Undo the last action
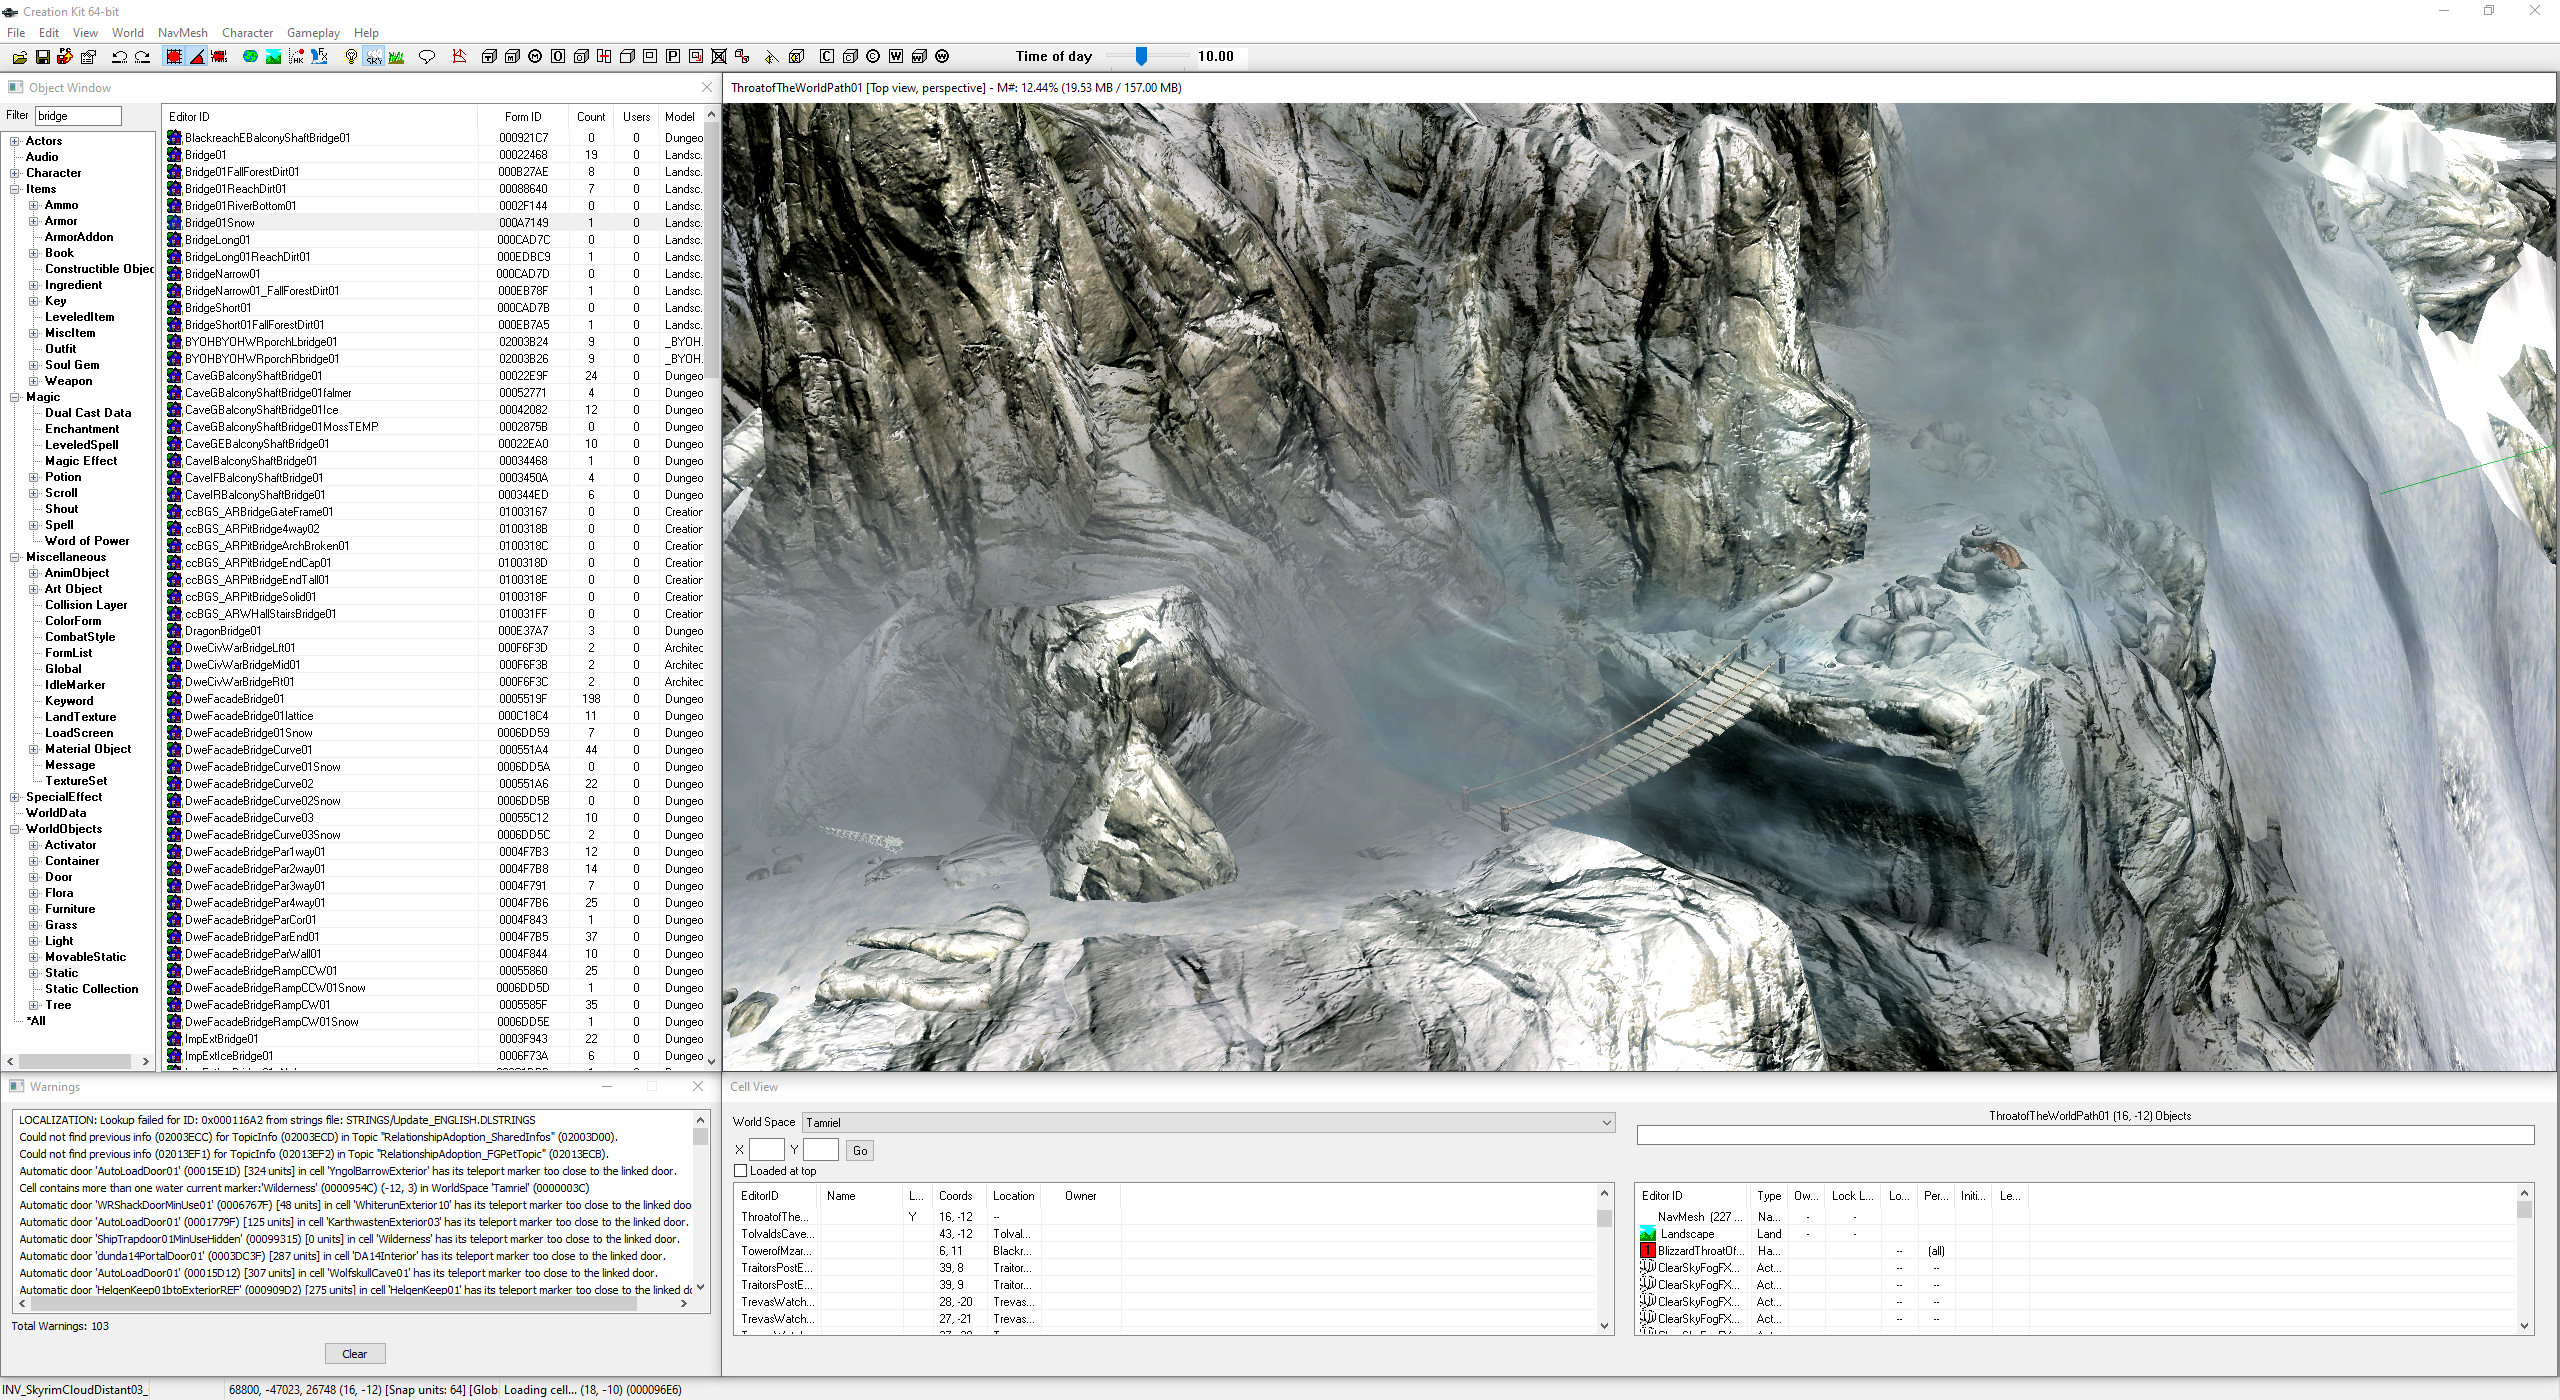 pos(118,57)
